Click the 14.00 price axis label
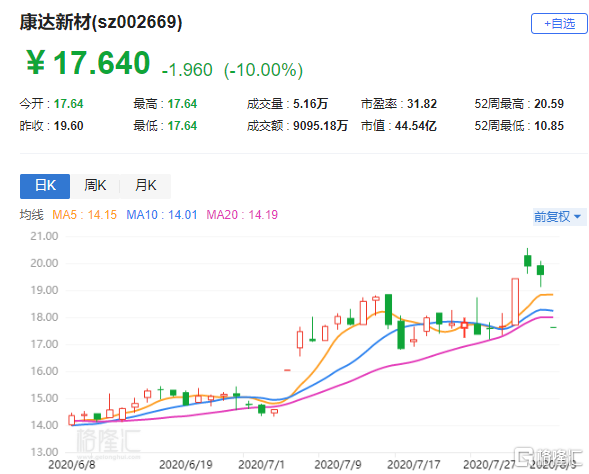Viewport: 589px width, 474px height. point(44,426)
